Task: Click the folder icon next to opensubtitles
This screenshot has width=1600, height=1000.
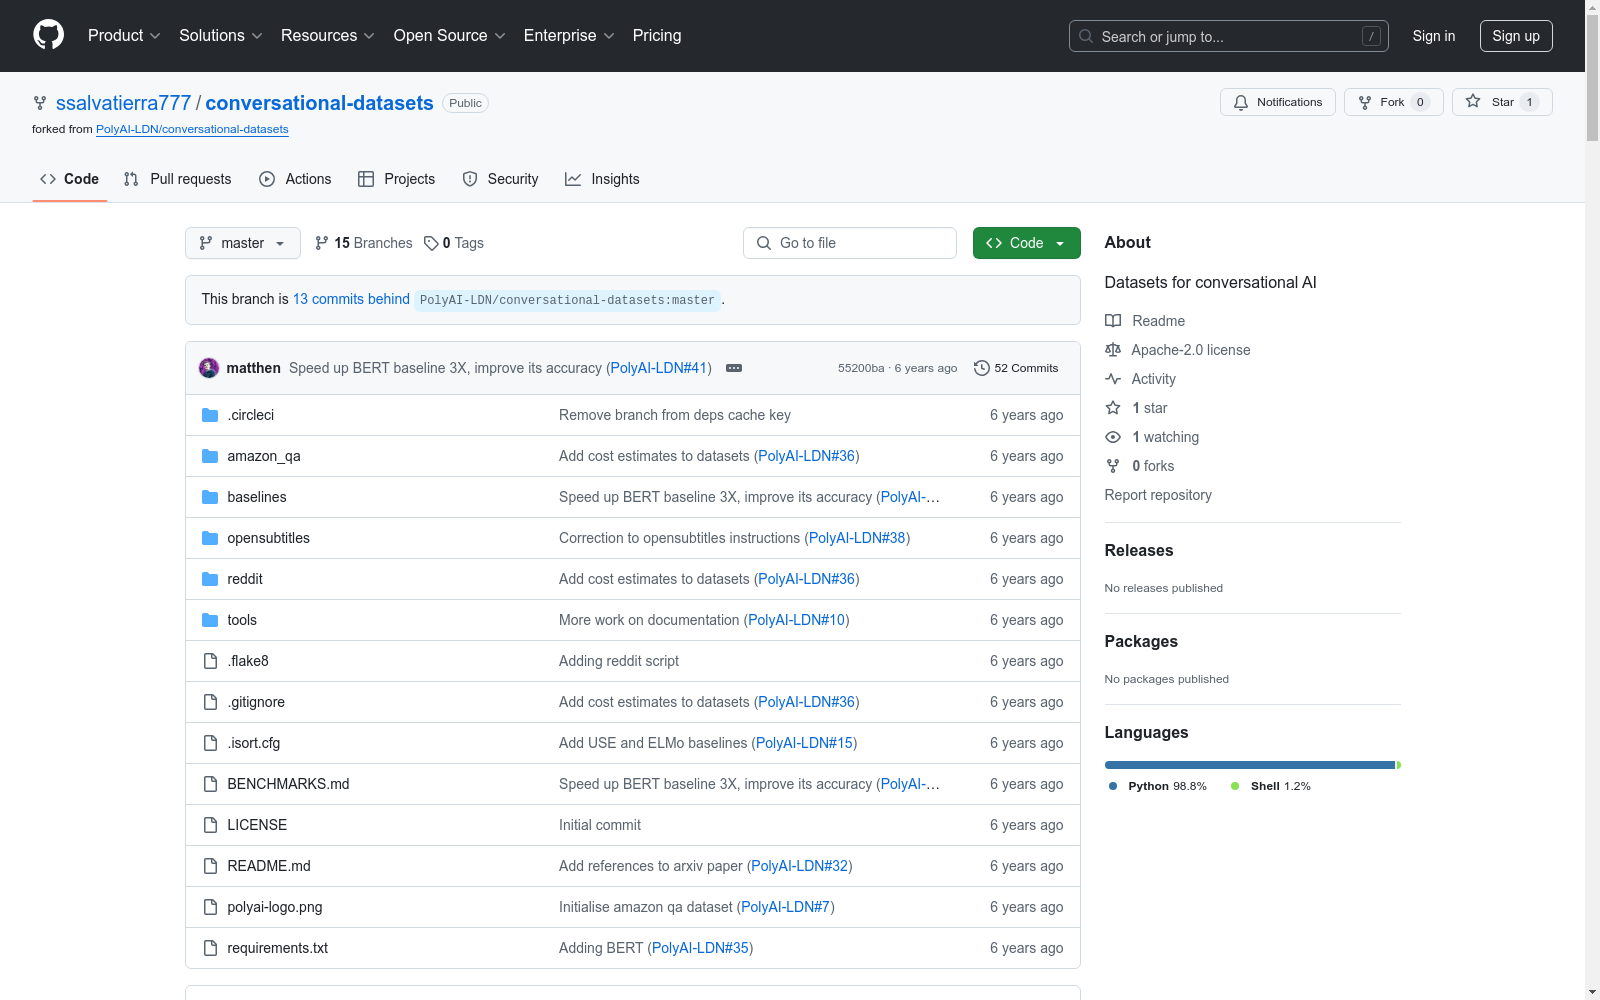Action: click(210, 538)
